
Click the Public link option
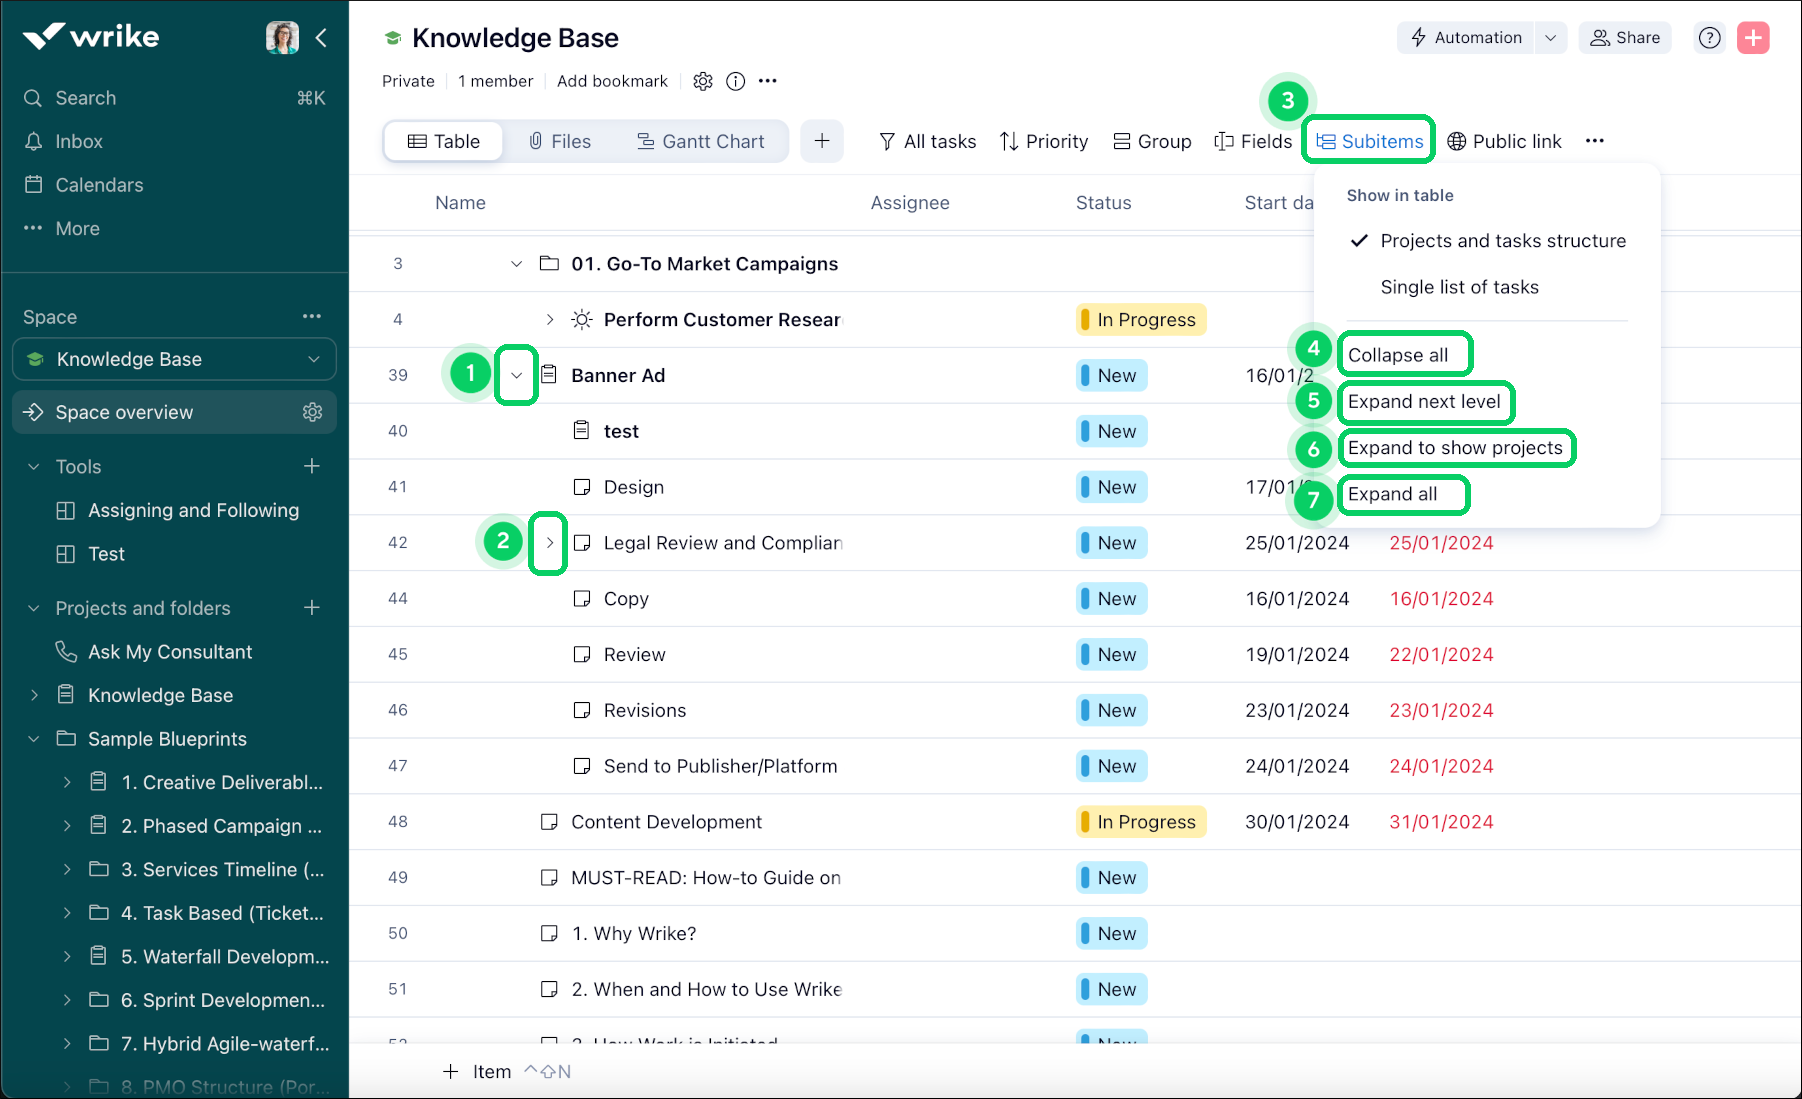pyautogui.click(x=1504, y=141)
